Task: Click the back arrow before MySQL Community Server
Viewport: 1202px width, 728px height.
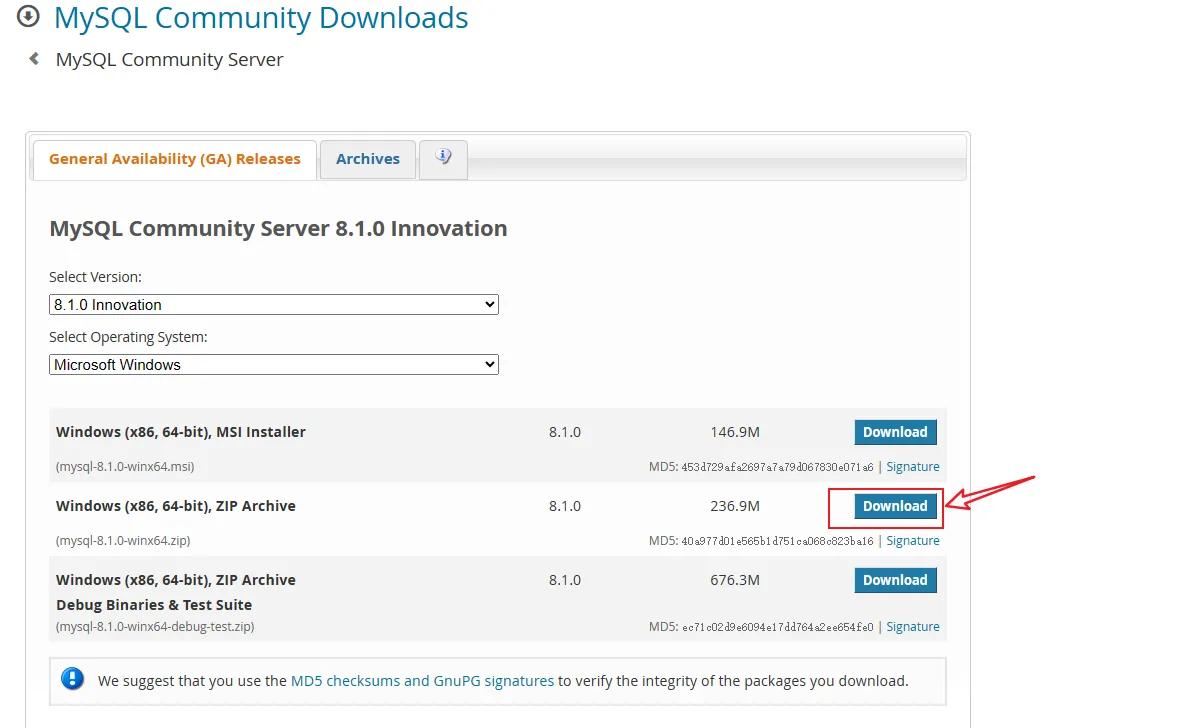Action: (x=34, y=59)
